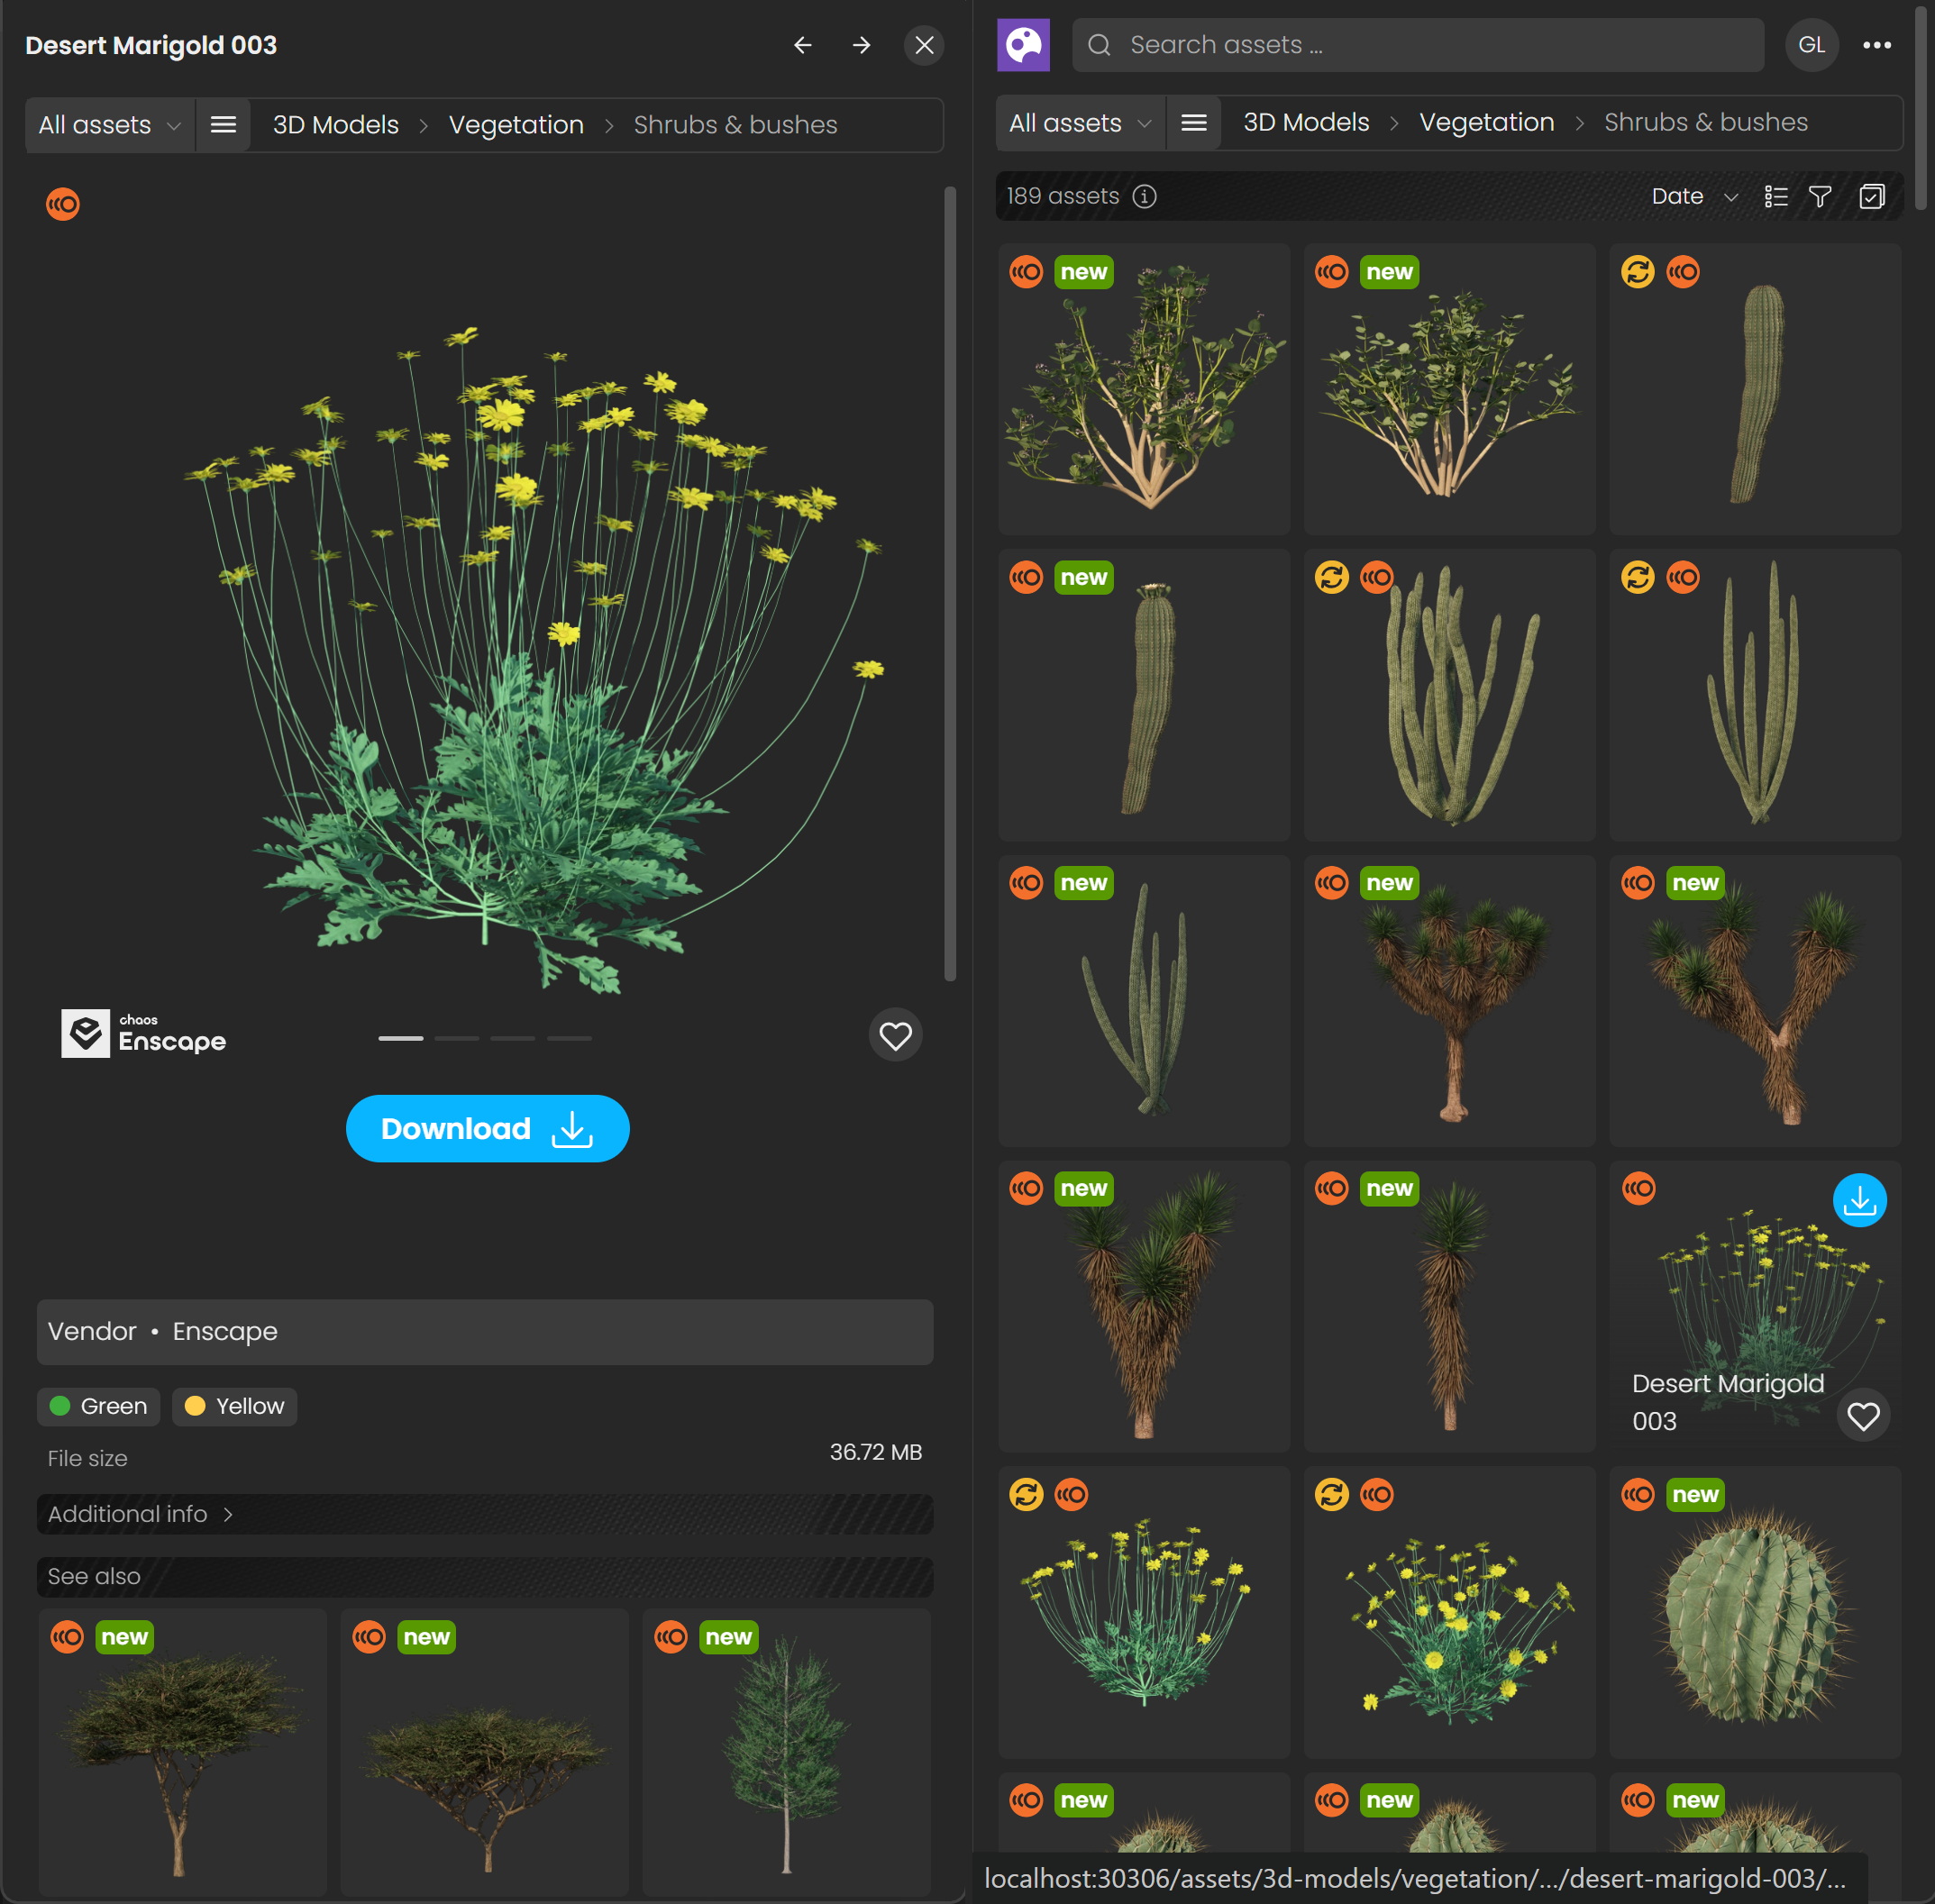Select 3D Models breadcrumb in detail panel
Viewport: 1935px width, 1904px height.
pos(335,125)
